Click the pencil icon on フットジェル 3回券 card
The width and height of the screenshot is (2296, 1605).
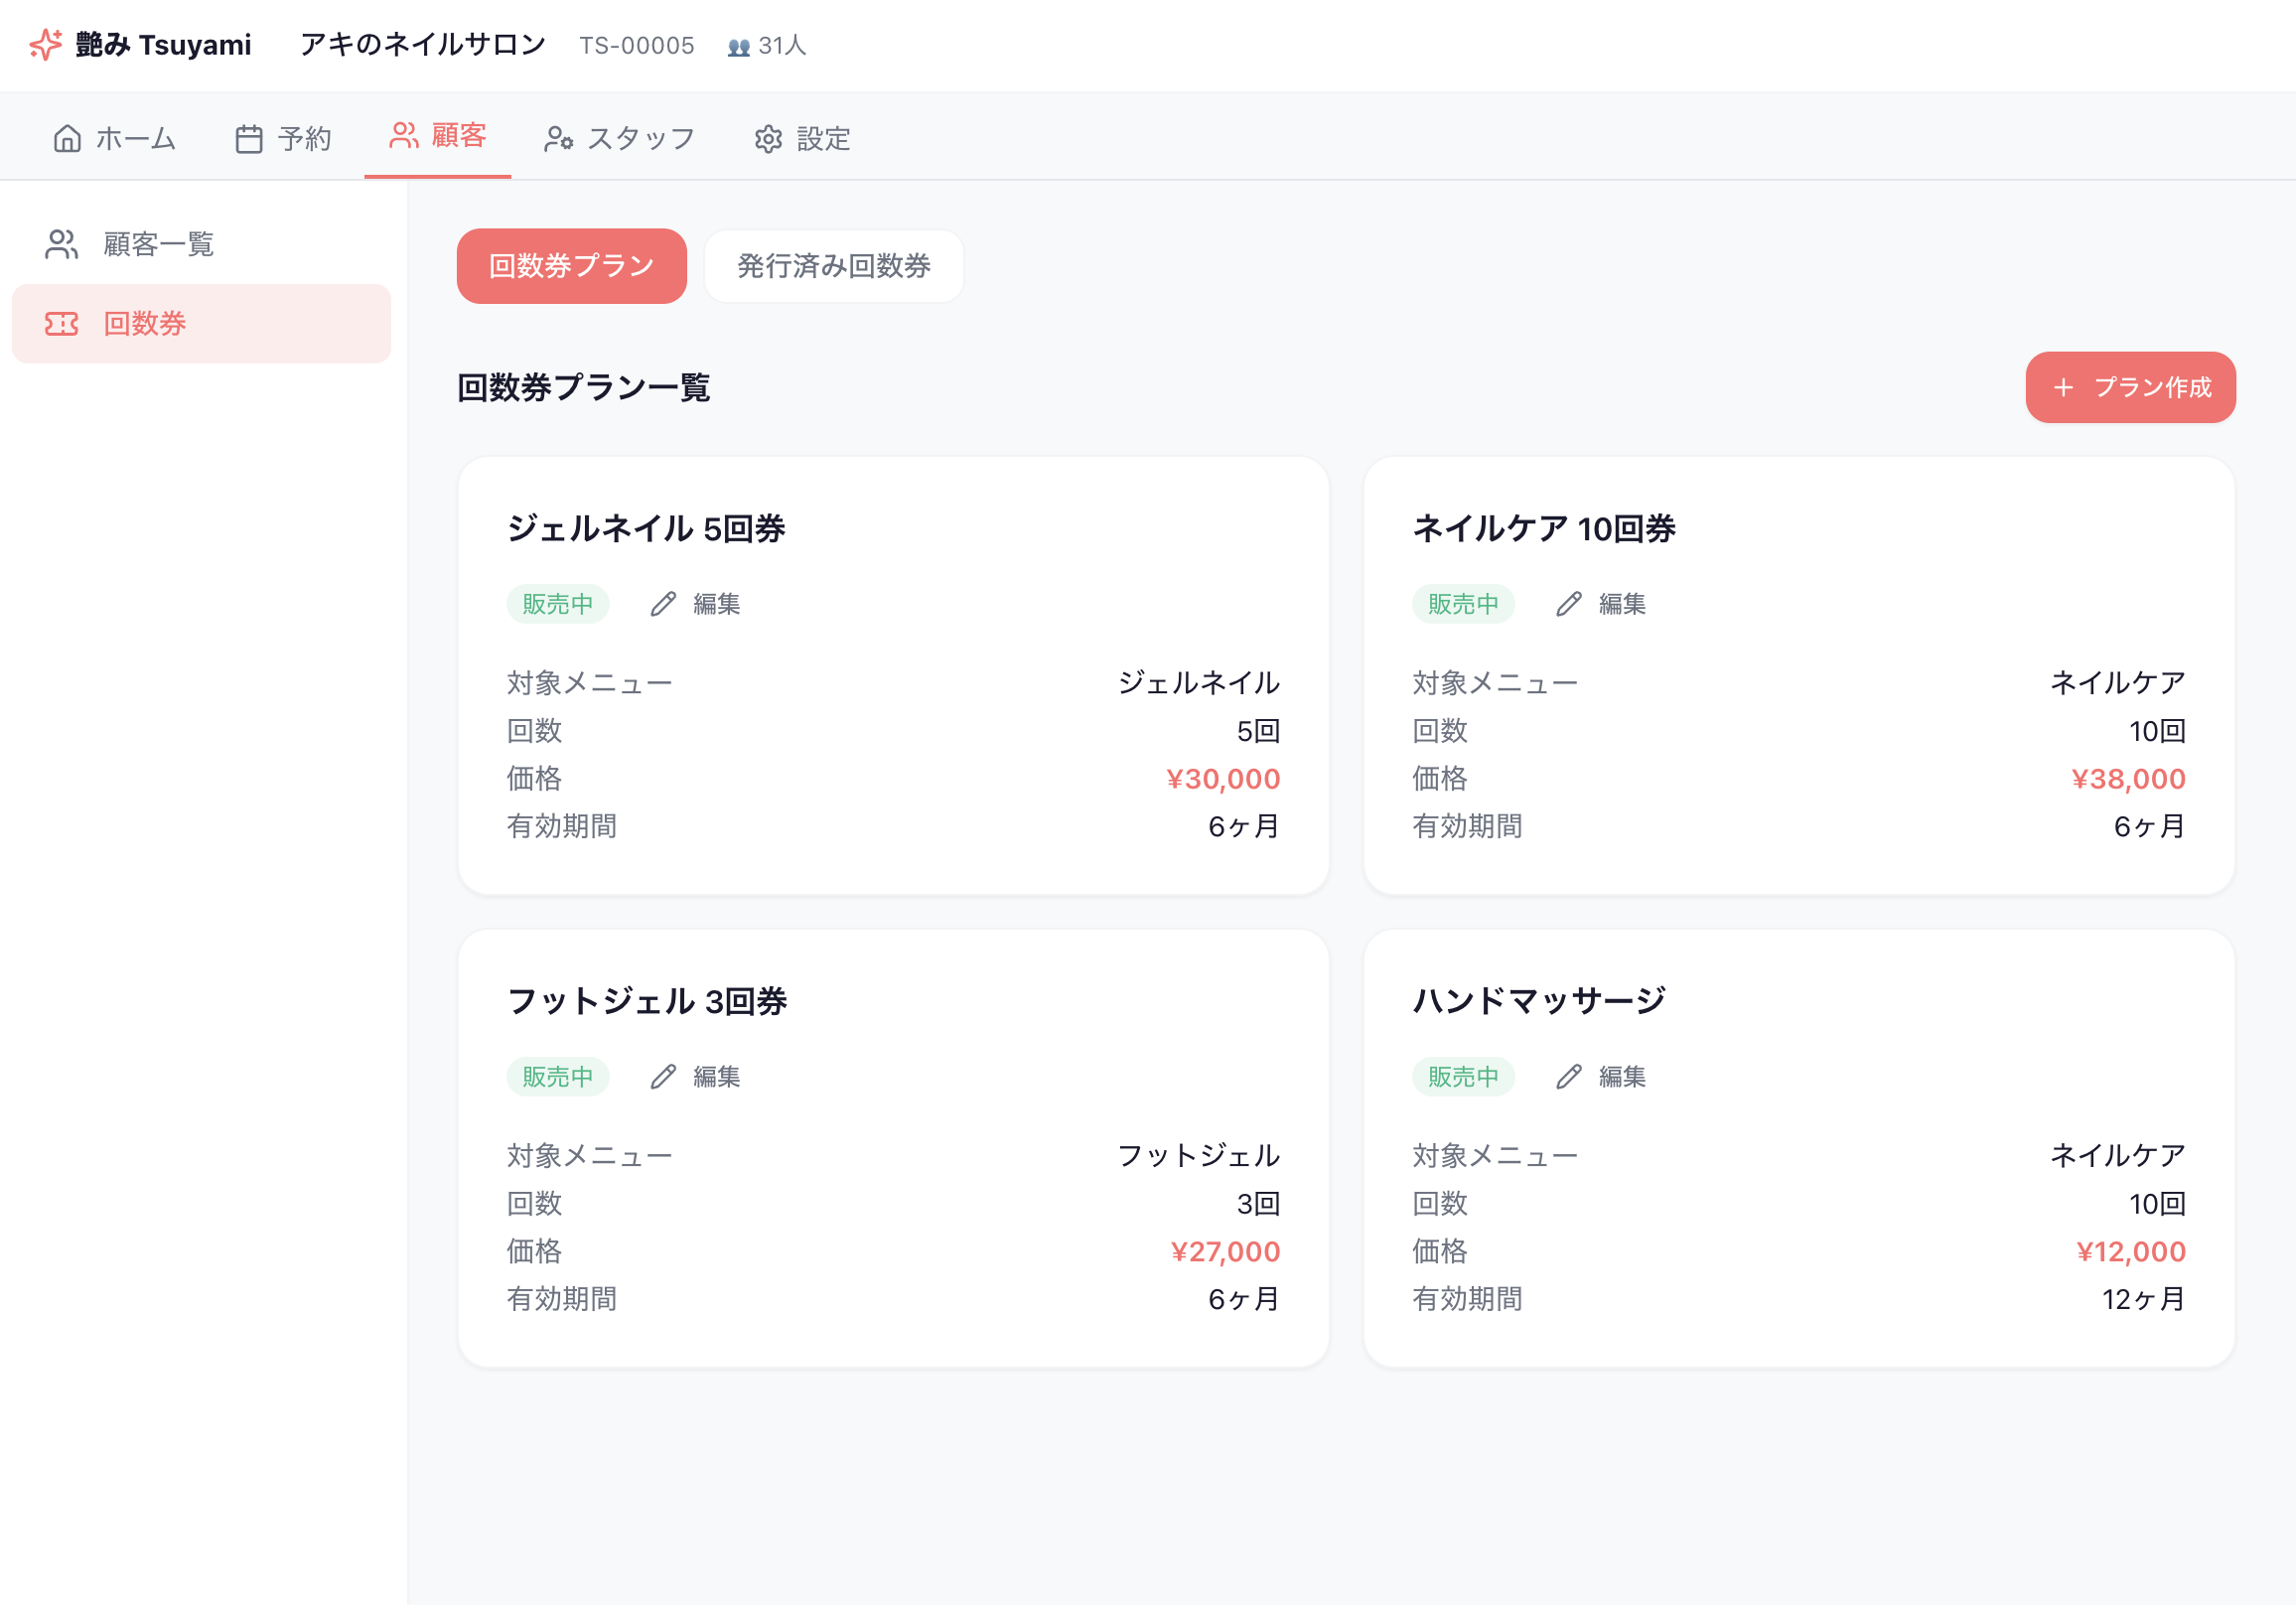click(663, 1077)
